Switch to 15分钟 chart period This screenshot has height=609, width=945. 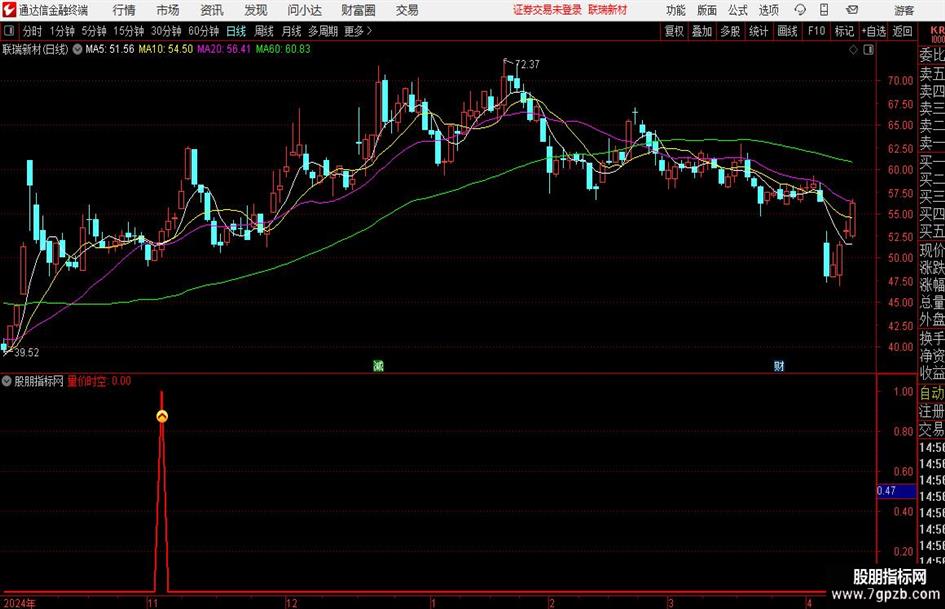coord(128,31)
